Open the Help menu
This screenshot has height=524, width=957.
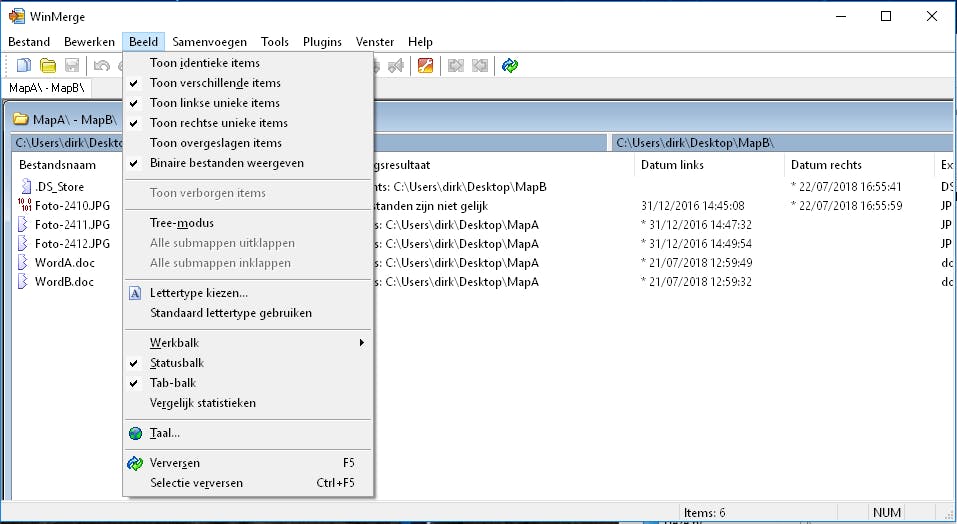pyautogui.click(x=420, y=41)
